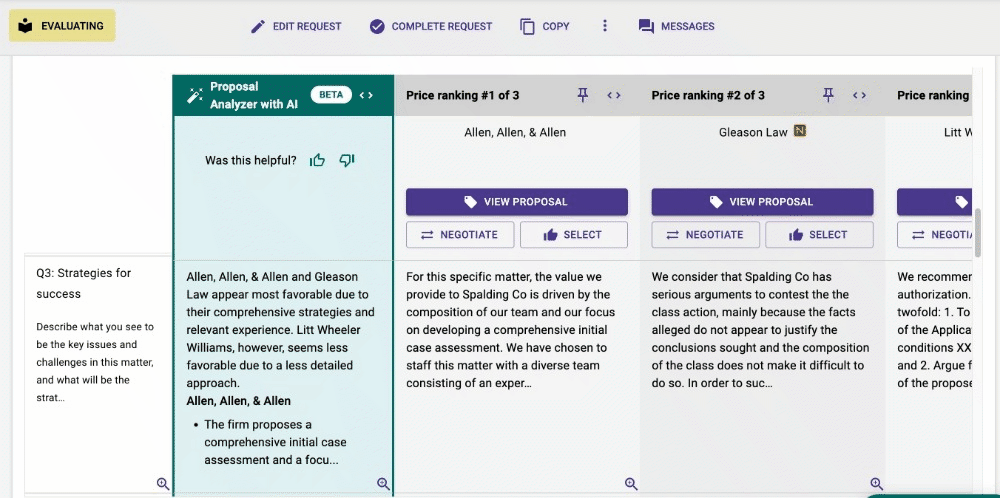Click the Copy toolbar button
The image size is (1000, 498).
click(545, 26)
